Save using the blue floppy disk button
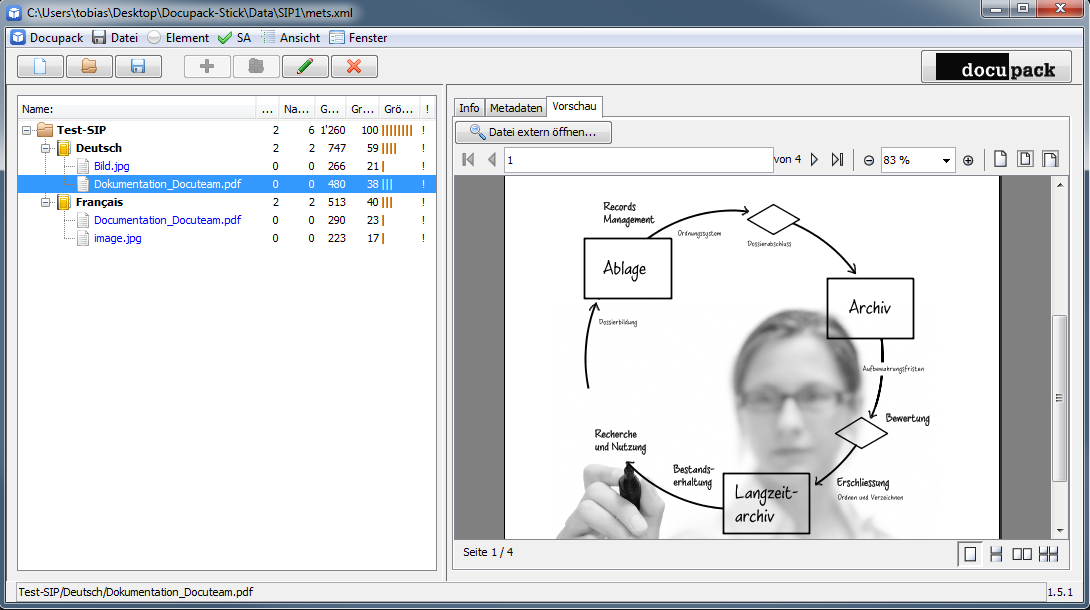This screenshot has height=610, width=1090. (138, 67)
